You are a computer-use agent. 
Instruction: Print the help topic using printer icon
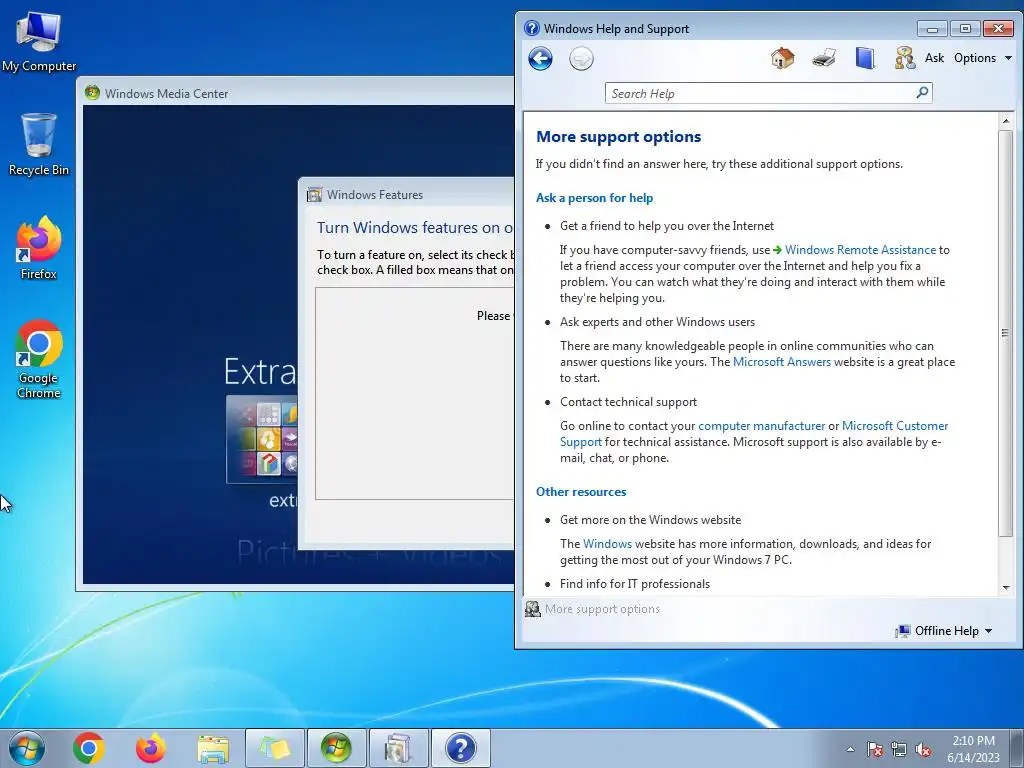(x=824, y=58)
